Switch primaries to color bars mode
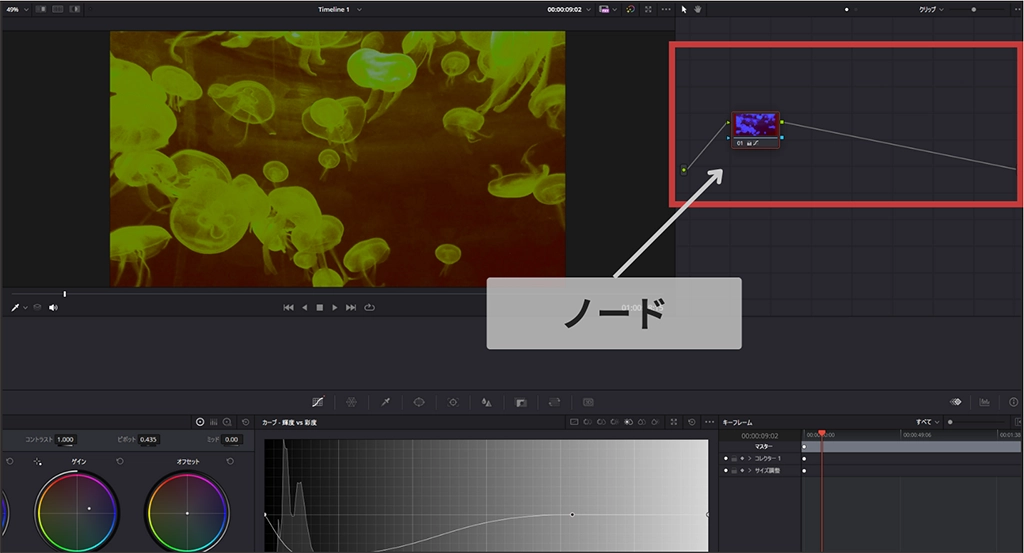This screenshot has height=553, width=1024. [x=214, y=422]
